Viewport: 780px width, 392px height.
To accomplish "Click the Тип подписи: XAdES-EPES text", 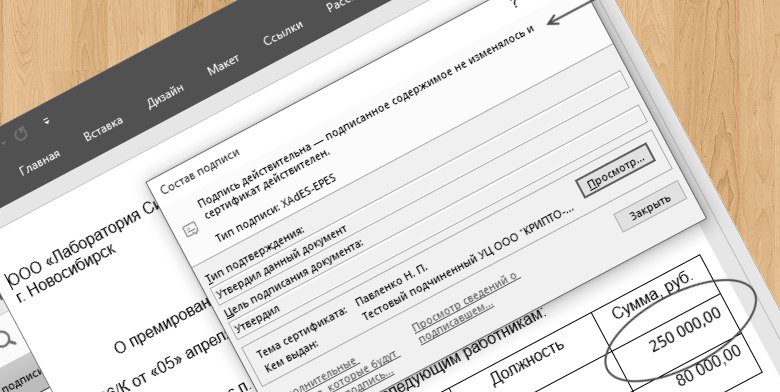I will 276,209.
